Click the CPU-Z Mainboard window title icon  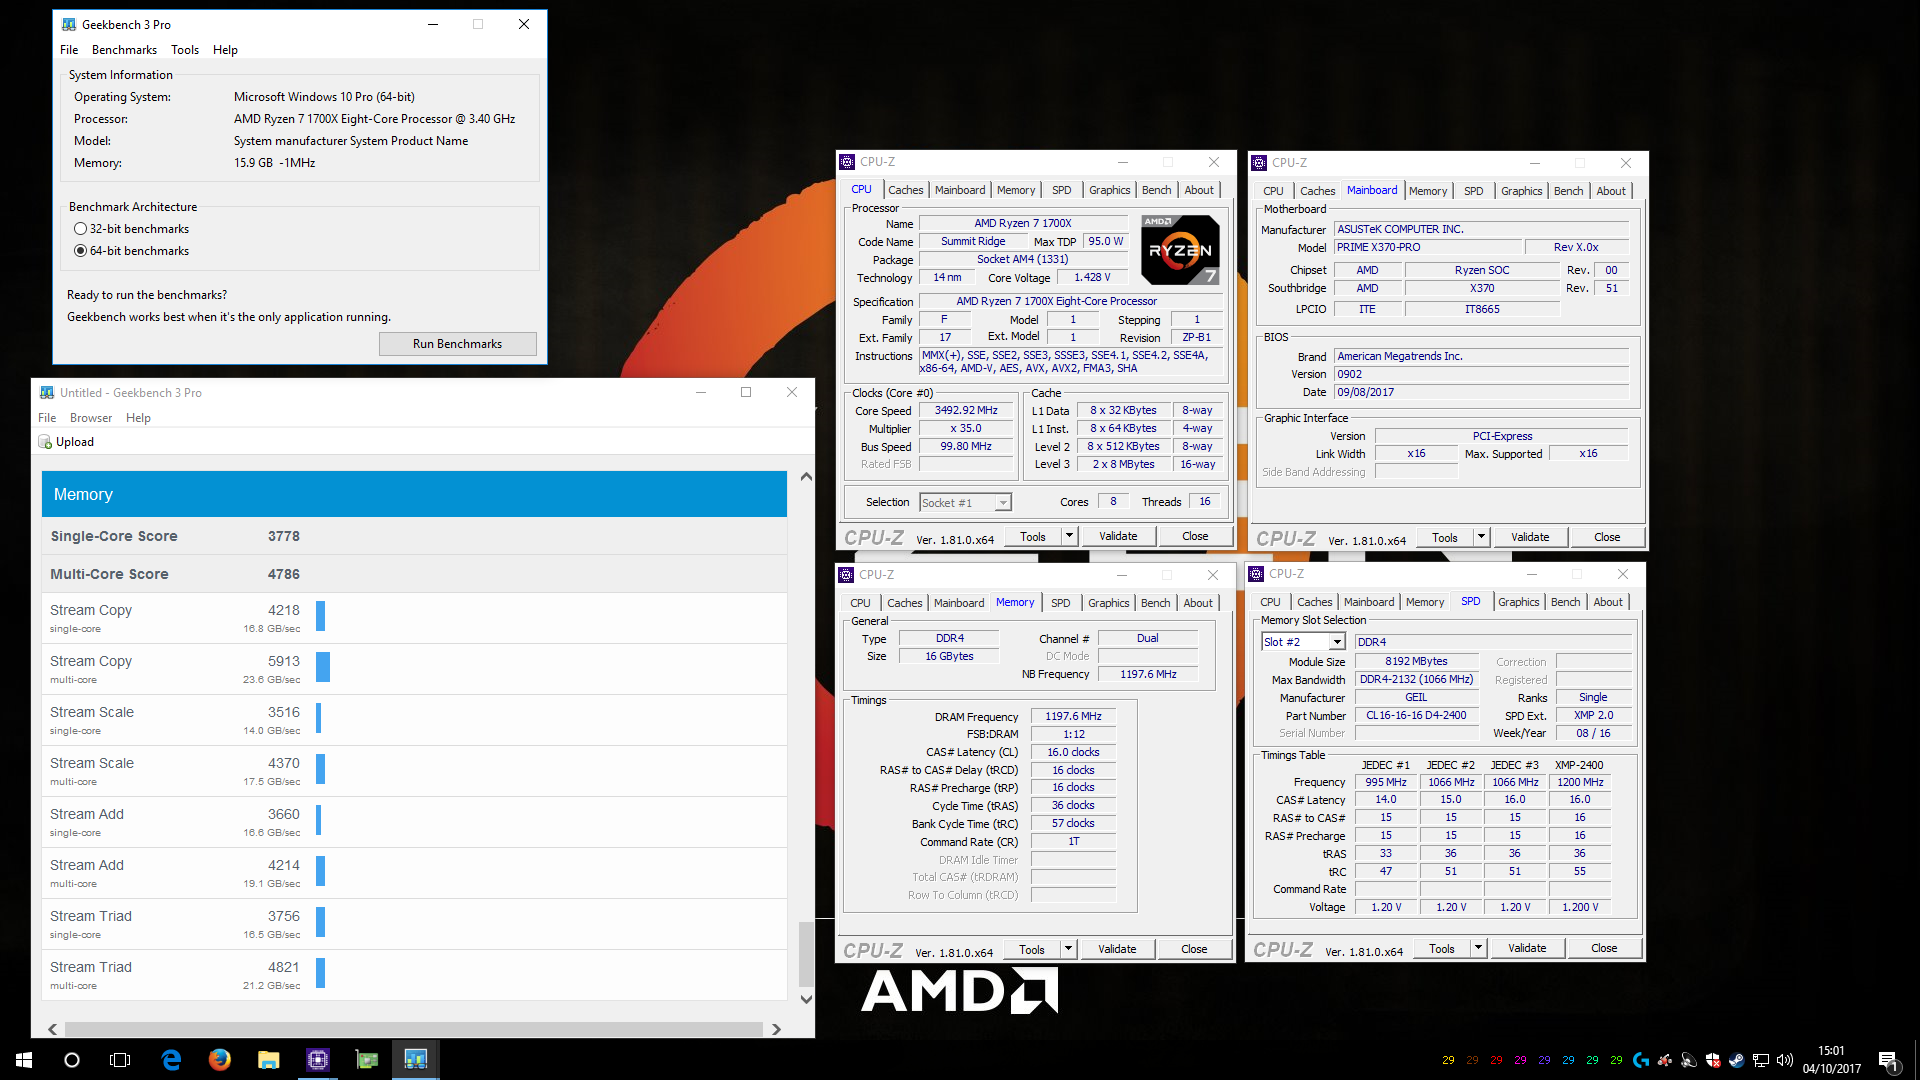tap(1259, 162)
